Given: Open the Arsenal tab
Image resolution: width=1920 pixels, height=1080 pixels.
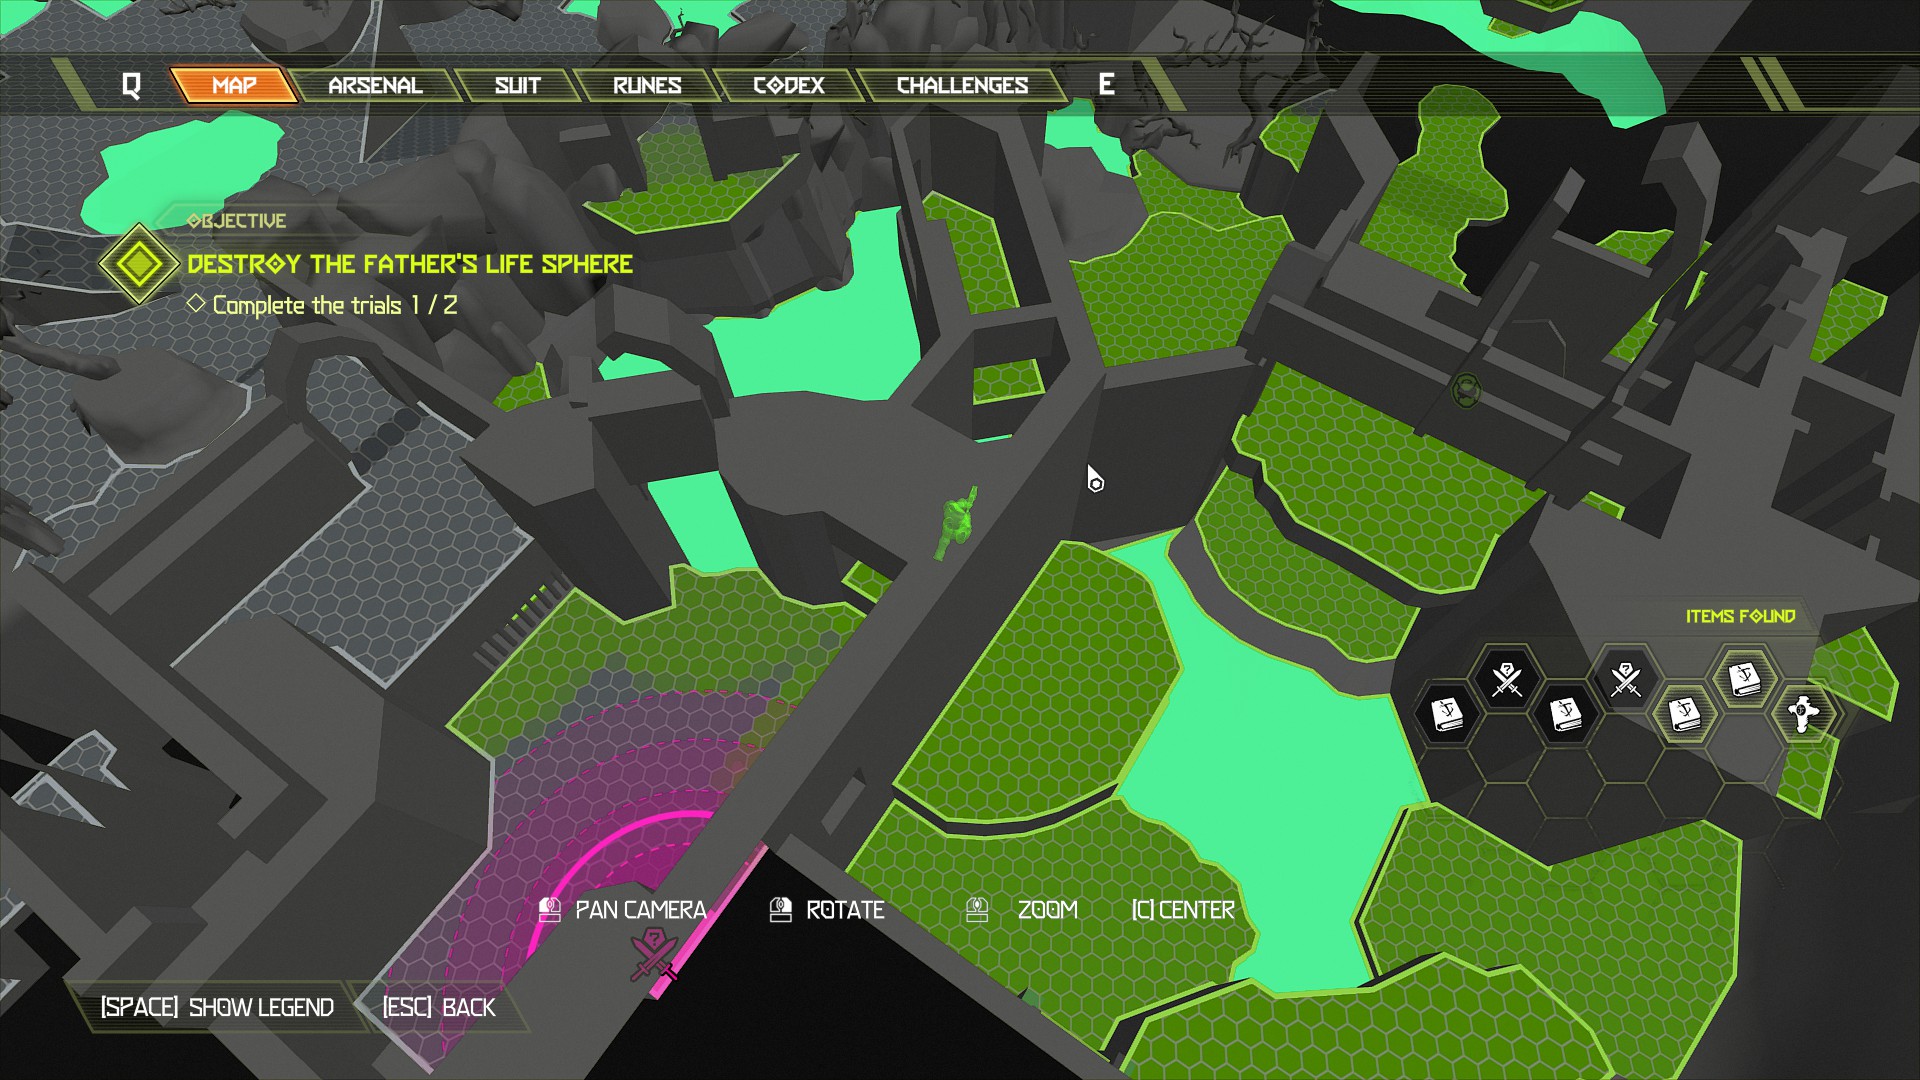Looking at the screenshot, I should click(375, 85).
